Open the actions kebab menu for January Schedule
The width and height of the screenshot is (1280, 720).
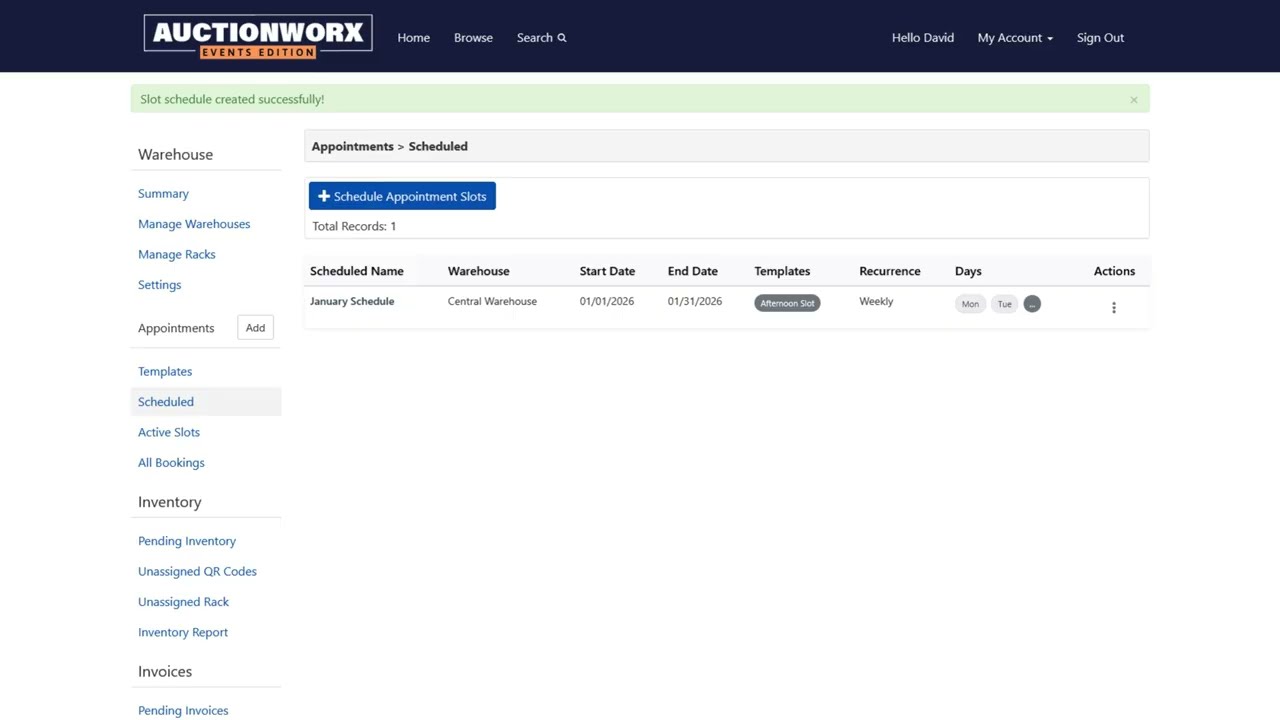1113,307
